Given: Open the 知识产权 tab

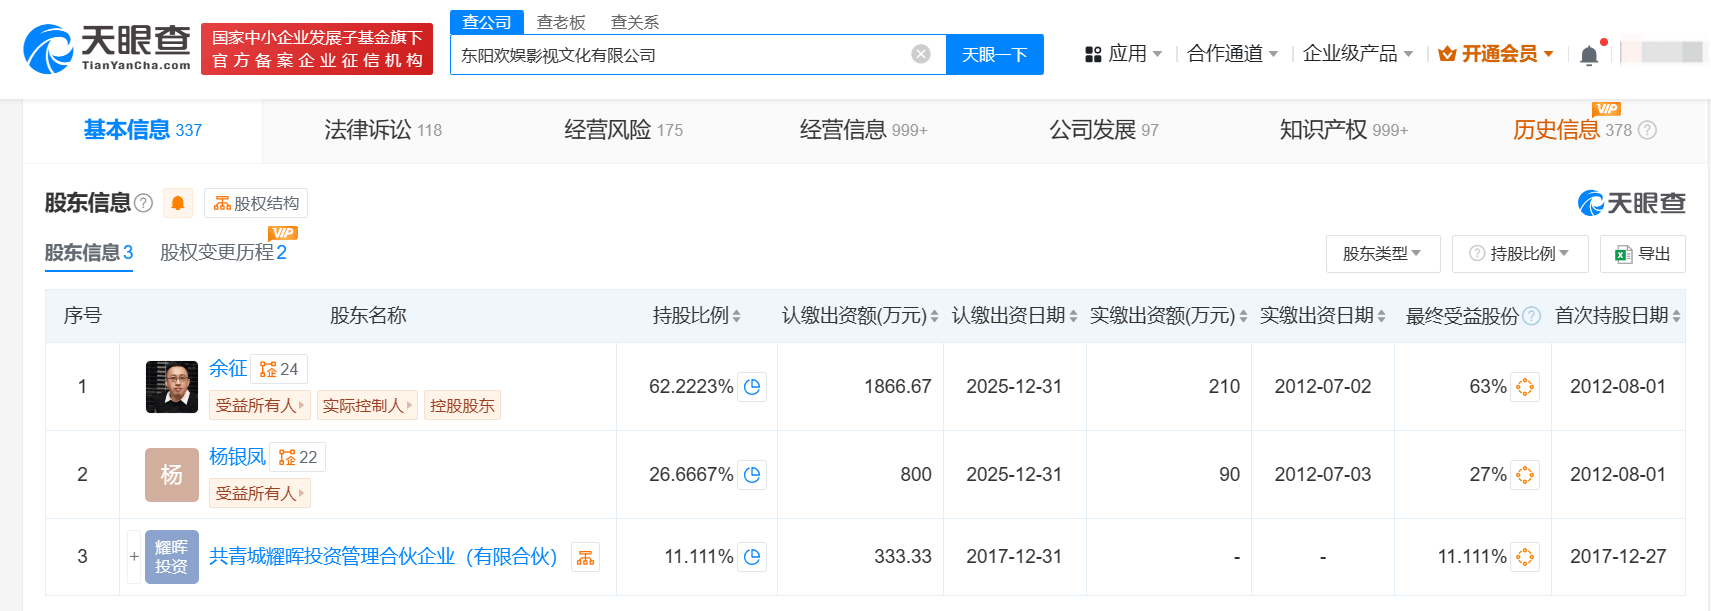Looking at the screenshot, I should tap(1343, 130).
